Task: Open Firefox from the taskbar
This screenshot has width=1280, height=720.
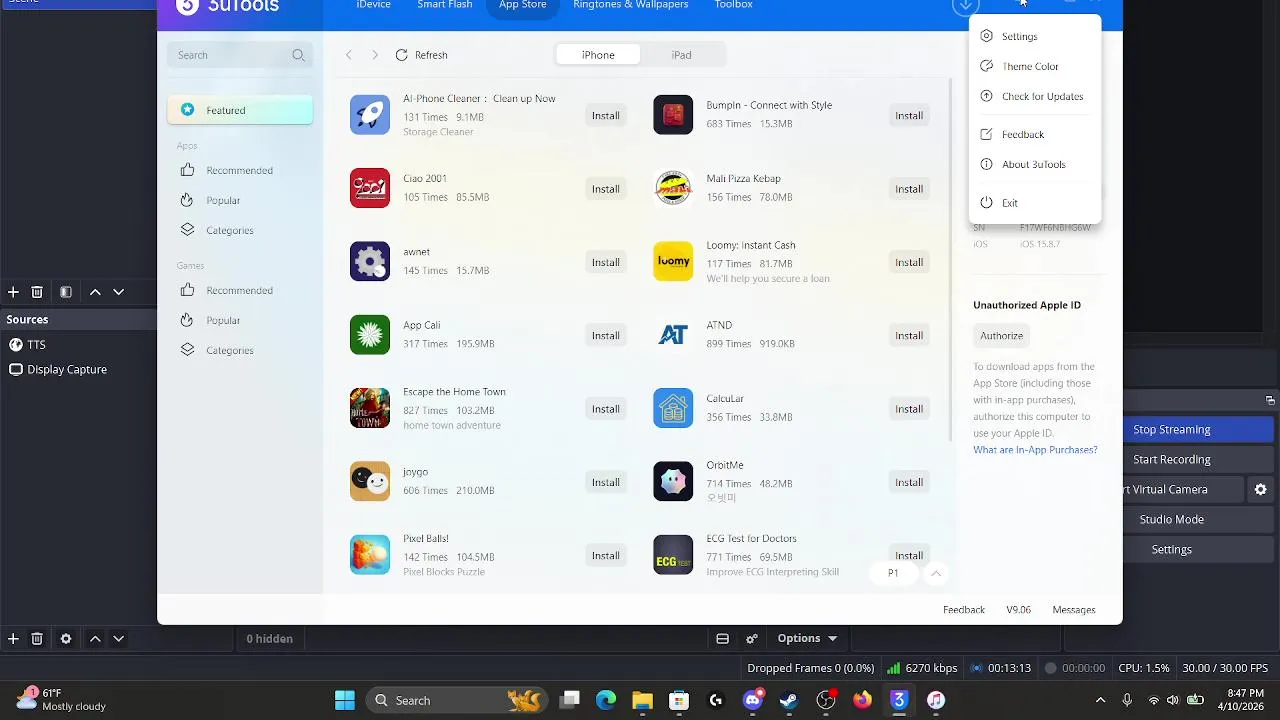Action: tap(862, 700)
